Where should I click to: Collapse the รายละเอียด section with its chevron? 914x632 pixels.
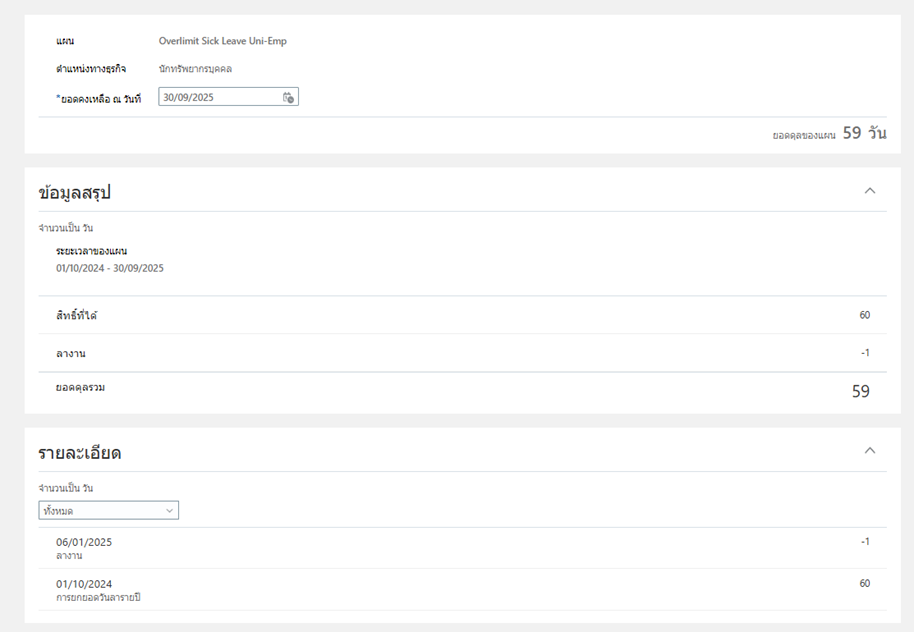[x=869, y=451]
